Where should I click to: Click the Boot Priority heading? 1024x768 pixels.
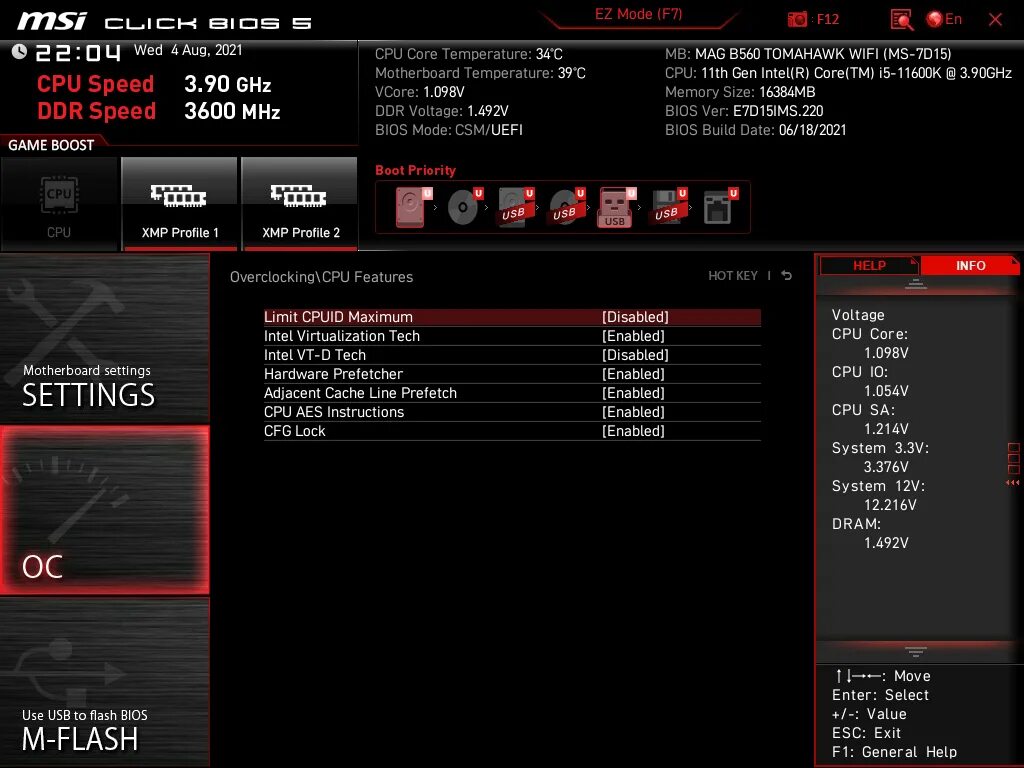pos(415,170)
